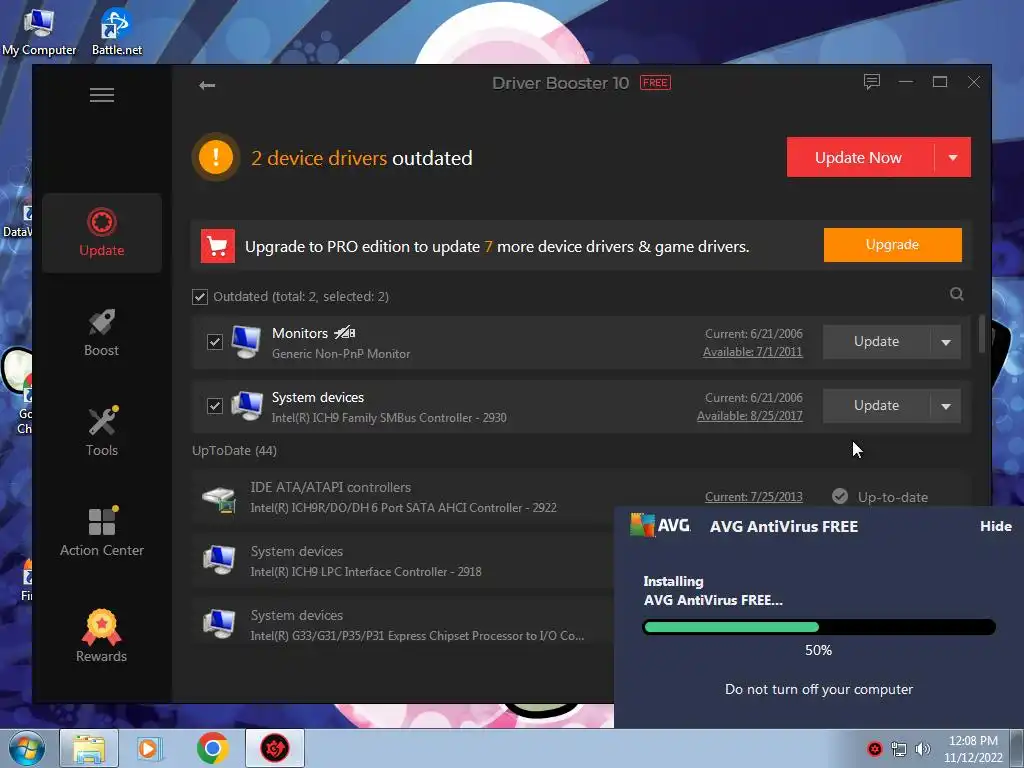This screenshot has height=768, width=1024.
Task: Open the Boost rocket section
Action: [102, 332]
